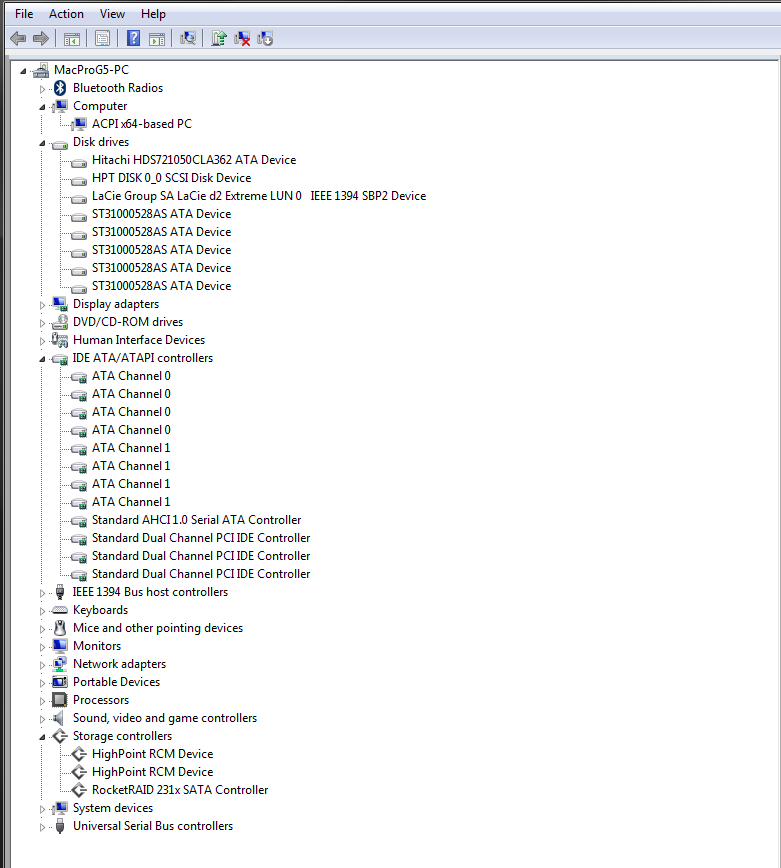Click the keyboard icon beside Keyboards
The height and width of the screenshot is (868, 781).
tap(59, 610)
